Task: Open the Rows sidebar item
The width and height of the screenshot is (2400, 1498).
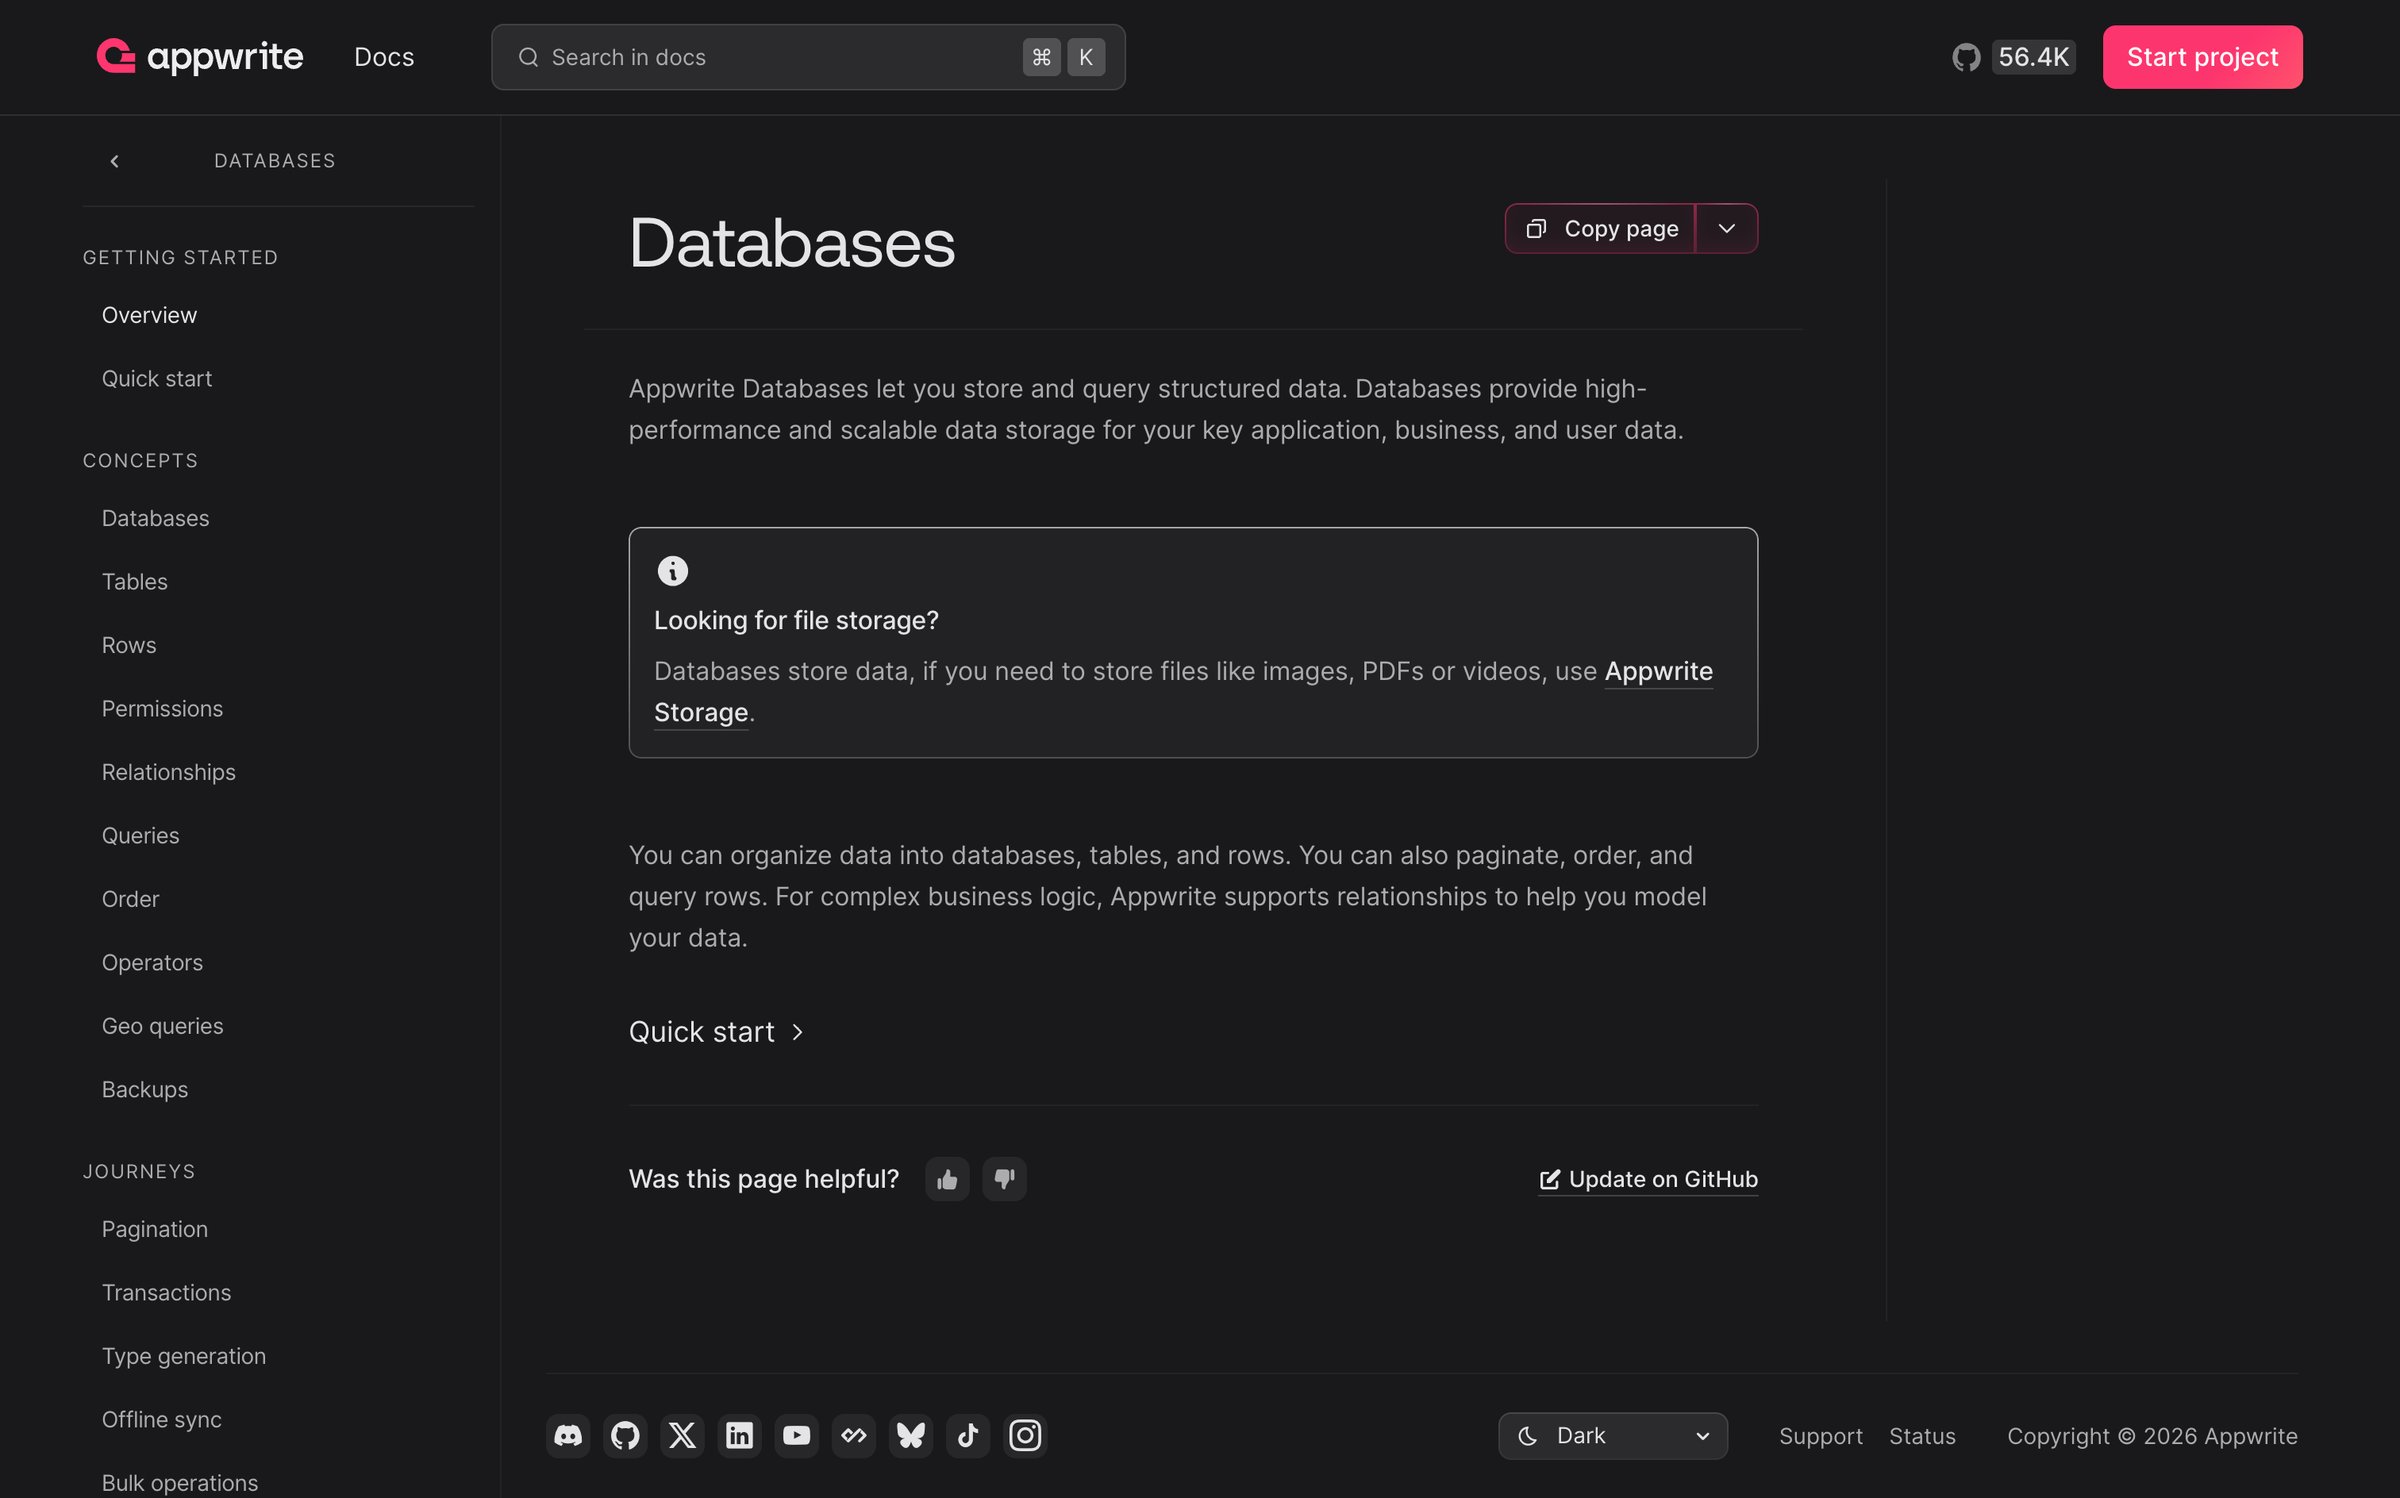Action: 129,645
